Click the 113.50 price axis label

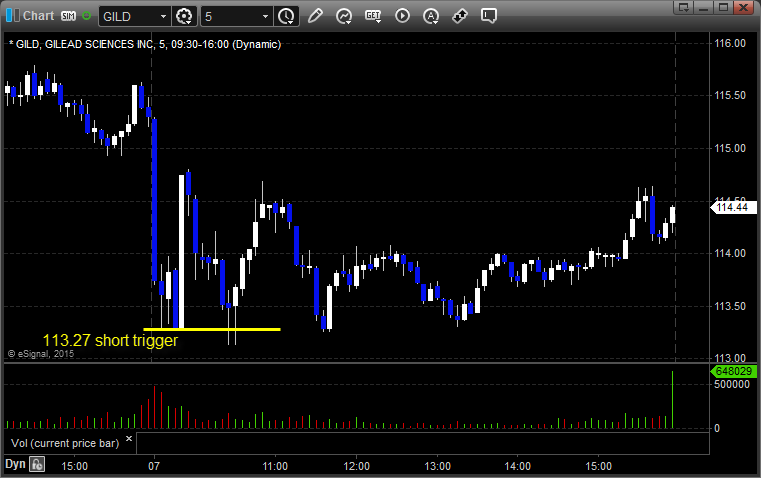(x=730, y=306)
